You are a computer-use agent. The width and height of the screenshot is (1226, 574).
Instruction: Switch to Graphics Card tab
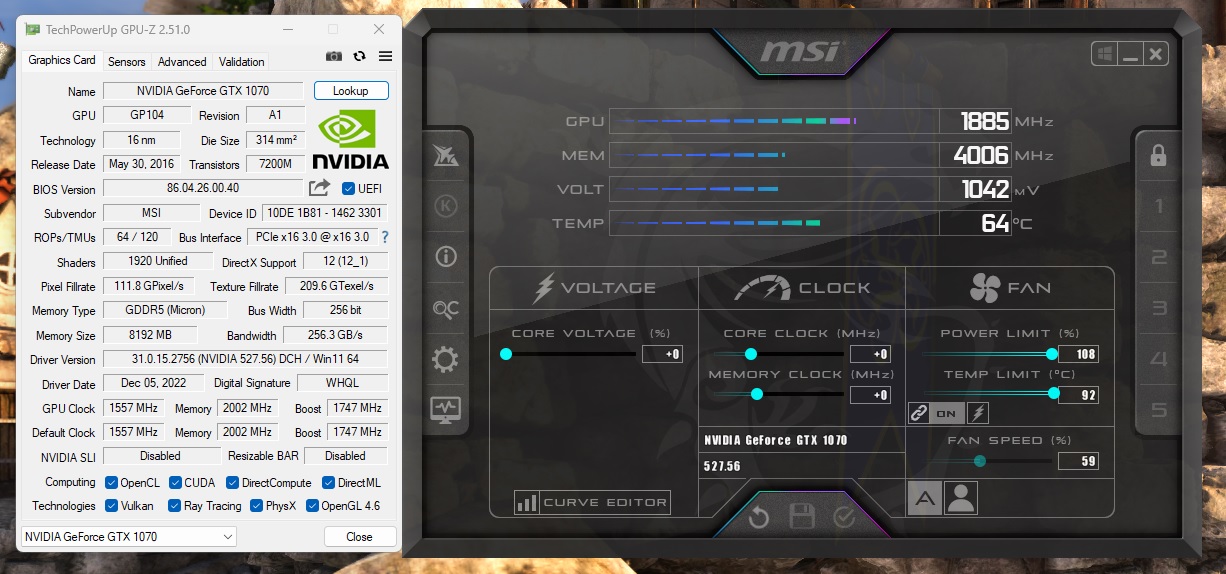tap(62, 60)
